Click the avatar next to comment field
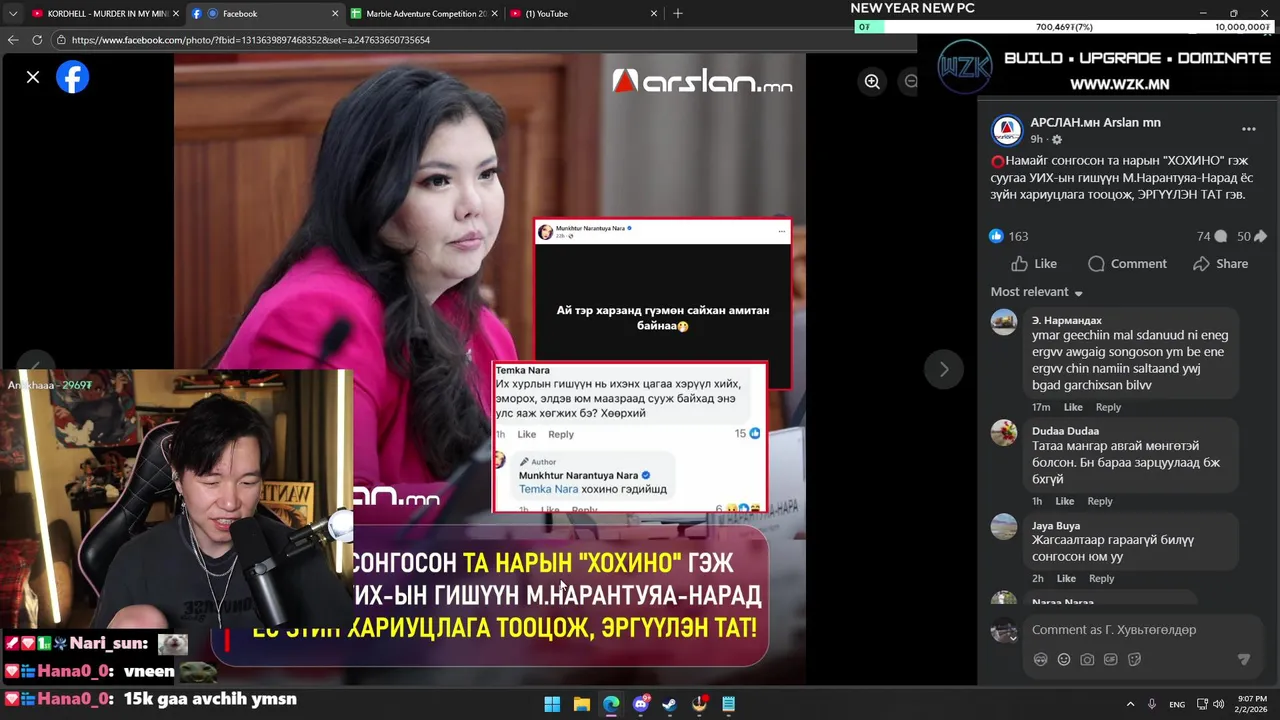Image resolution: width=1280 pixels, height=720 pixels. [x=1003, y=631]
